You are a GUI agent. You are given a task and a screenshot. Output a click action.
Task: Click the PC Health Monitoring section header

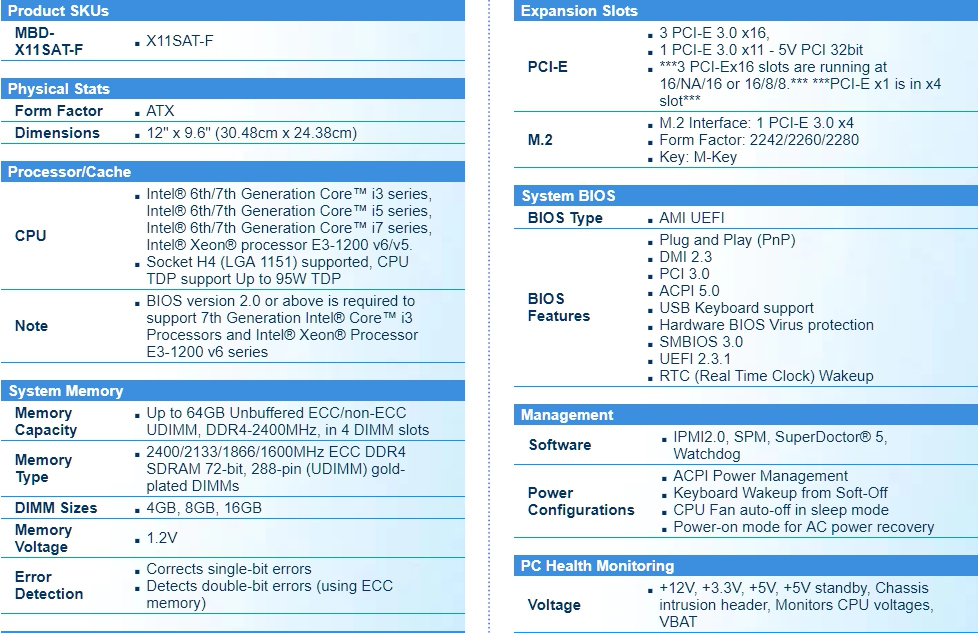pos(597,566)
